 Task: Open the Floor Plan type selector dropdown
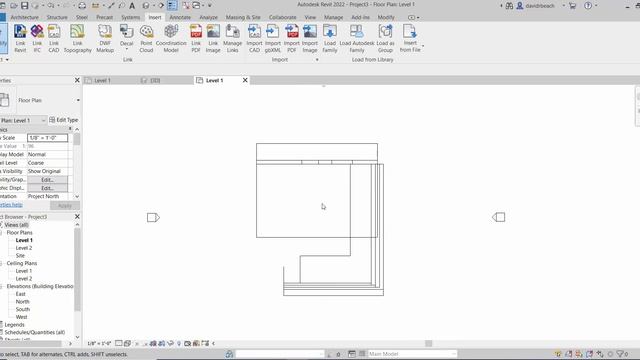[78, 100]
